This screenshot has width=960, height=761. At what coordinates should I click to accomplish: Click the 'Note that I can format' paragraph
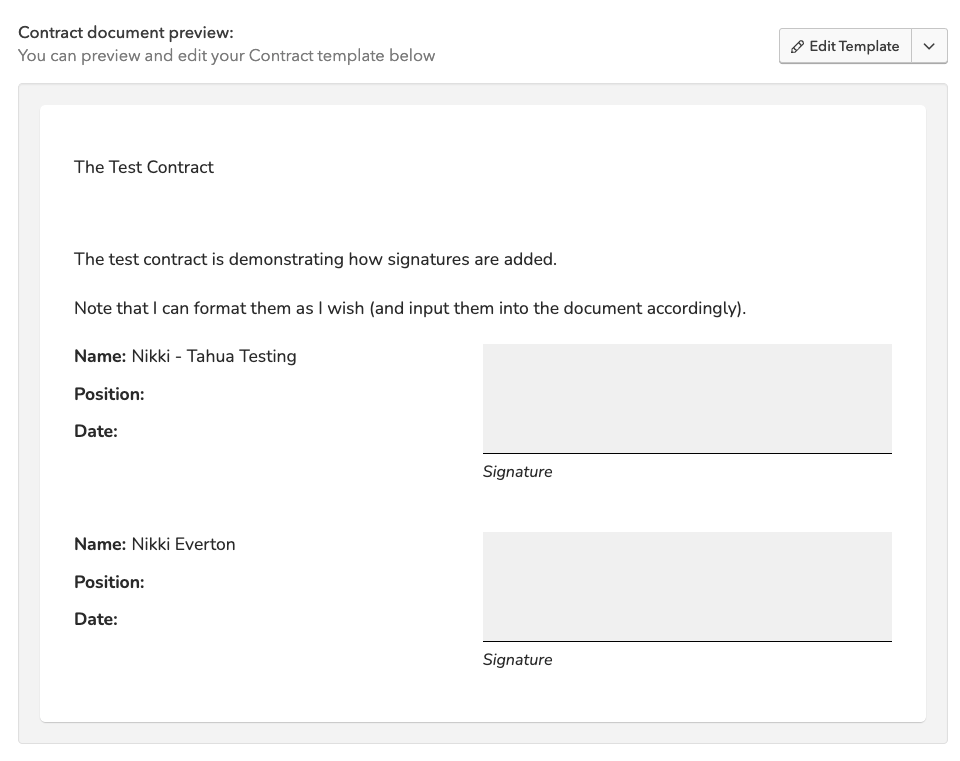[410, 308]
